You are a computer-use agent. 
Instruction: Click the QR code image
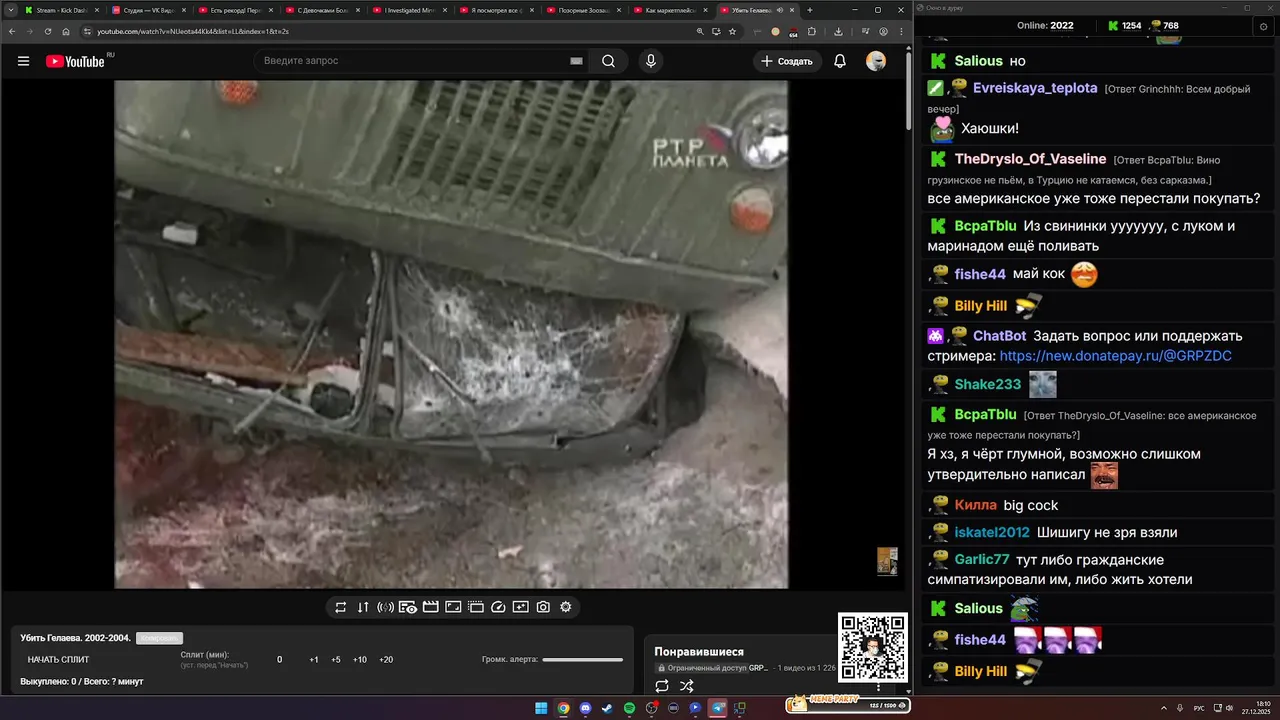[872, 647]
